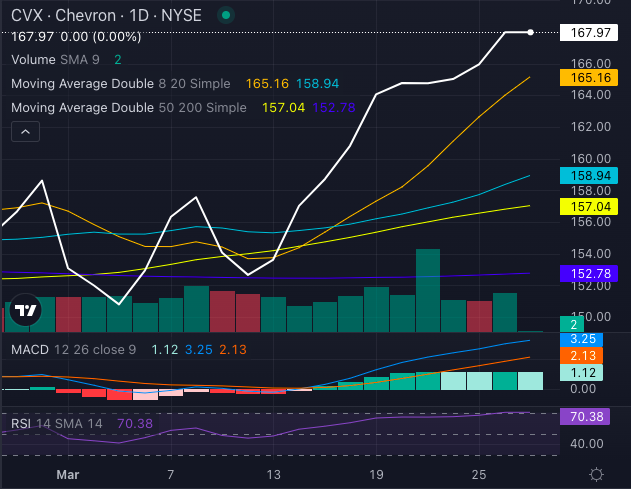Select the MACD 12 26 indicator title
This screenshot has height=489, width=631.
pos(72,349)
